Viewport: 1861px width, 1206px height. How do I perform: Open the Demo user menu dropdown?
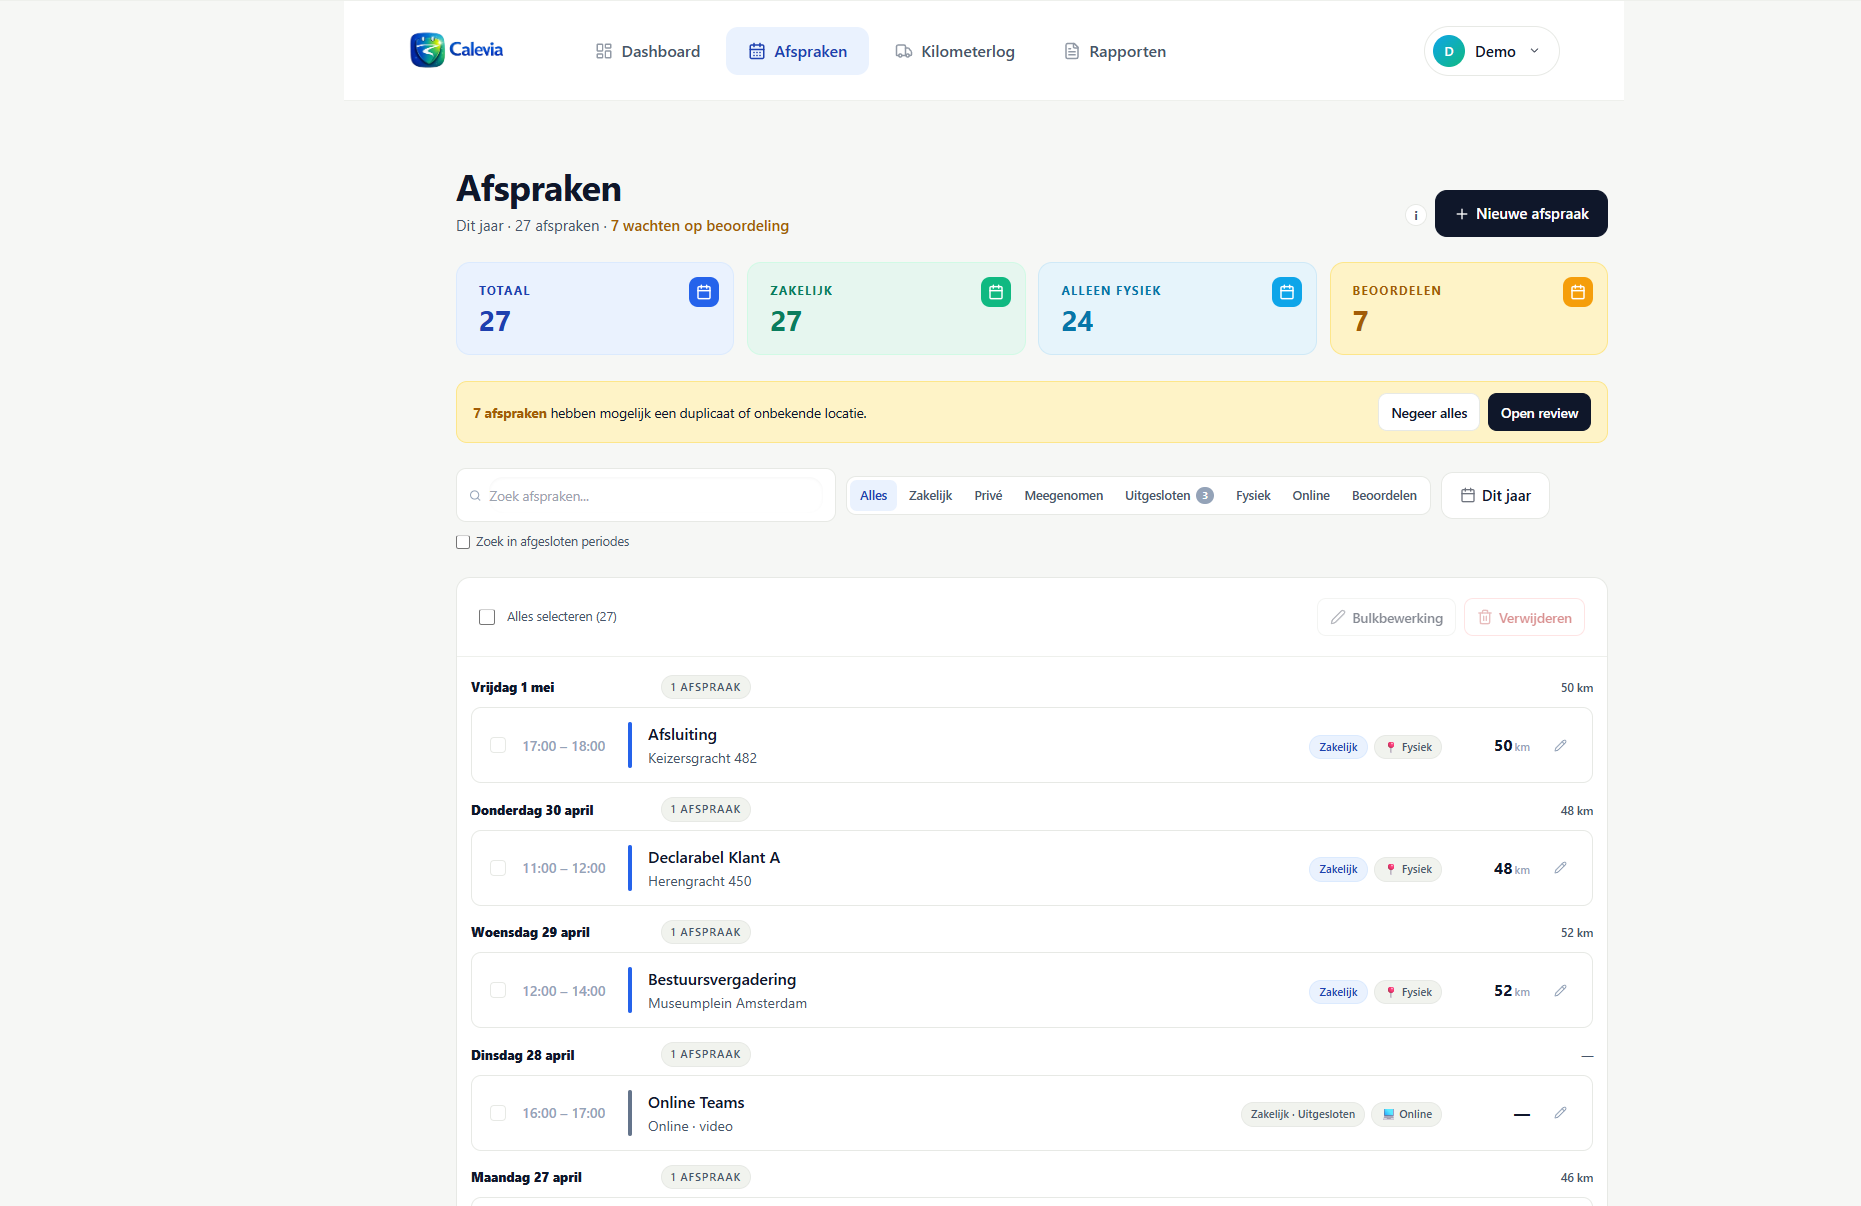(x=1491, y=51)
